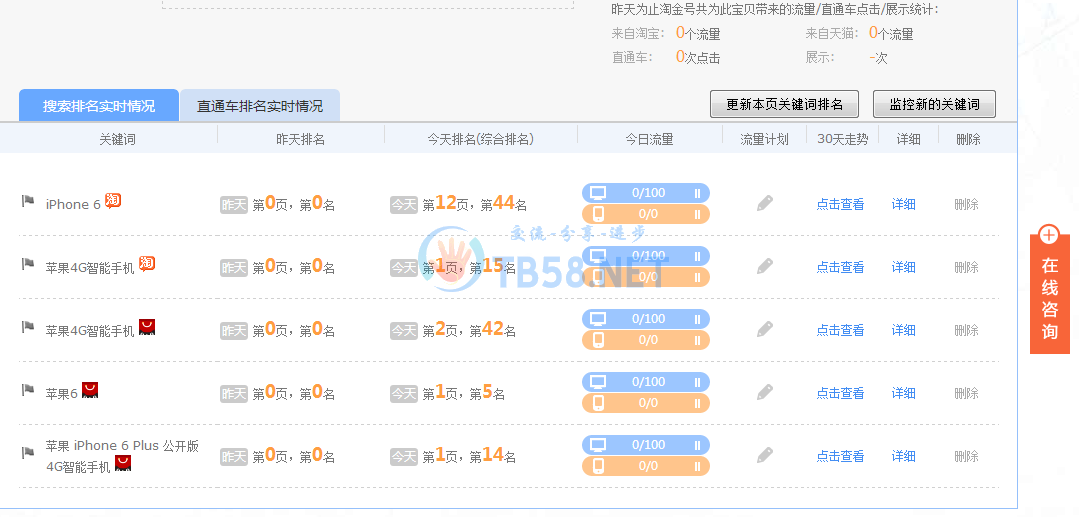The width and height of the screenshot is (1079, 517).
Task: Click the orange Taobao badge beside 苹果4G智能手机
Action: [x=147, y=264]
